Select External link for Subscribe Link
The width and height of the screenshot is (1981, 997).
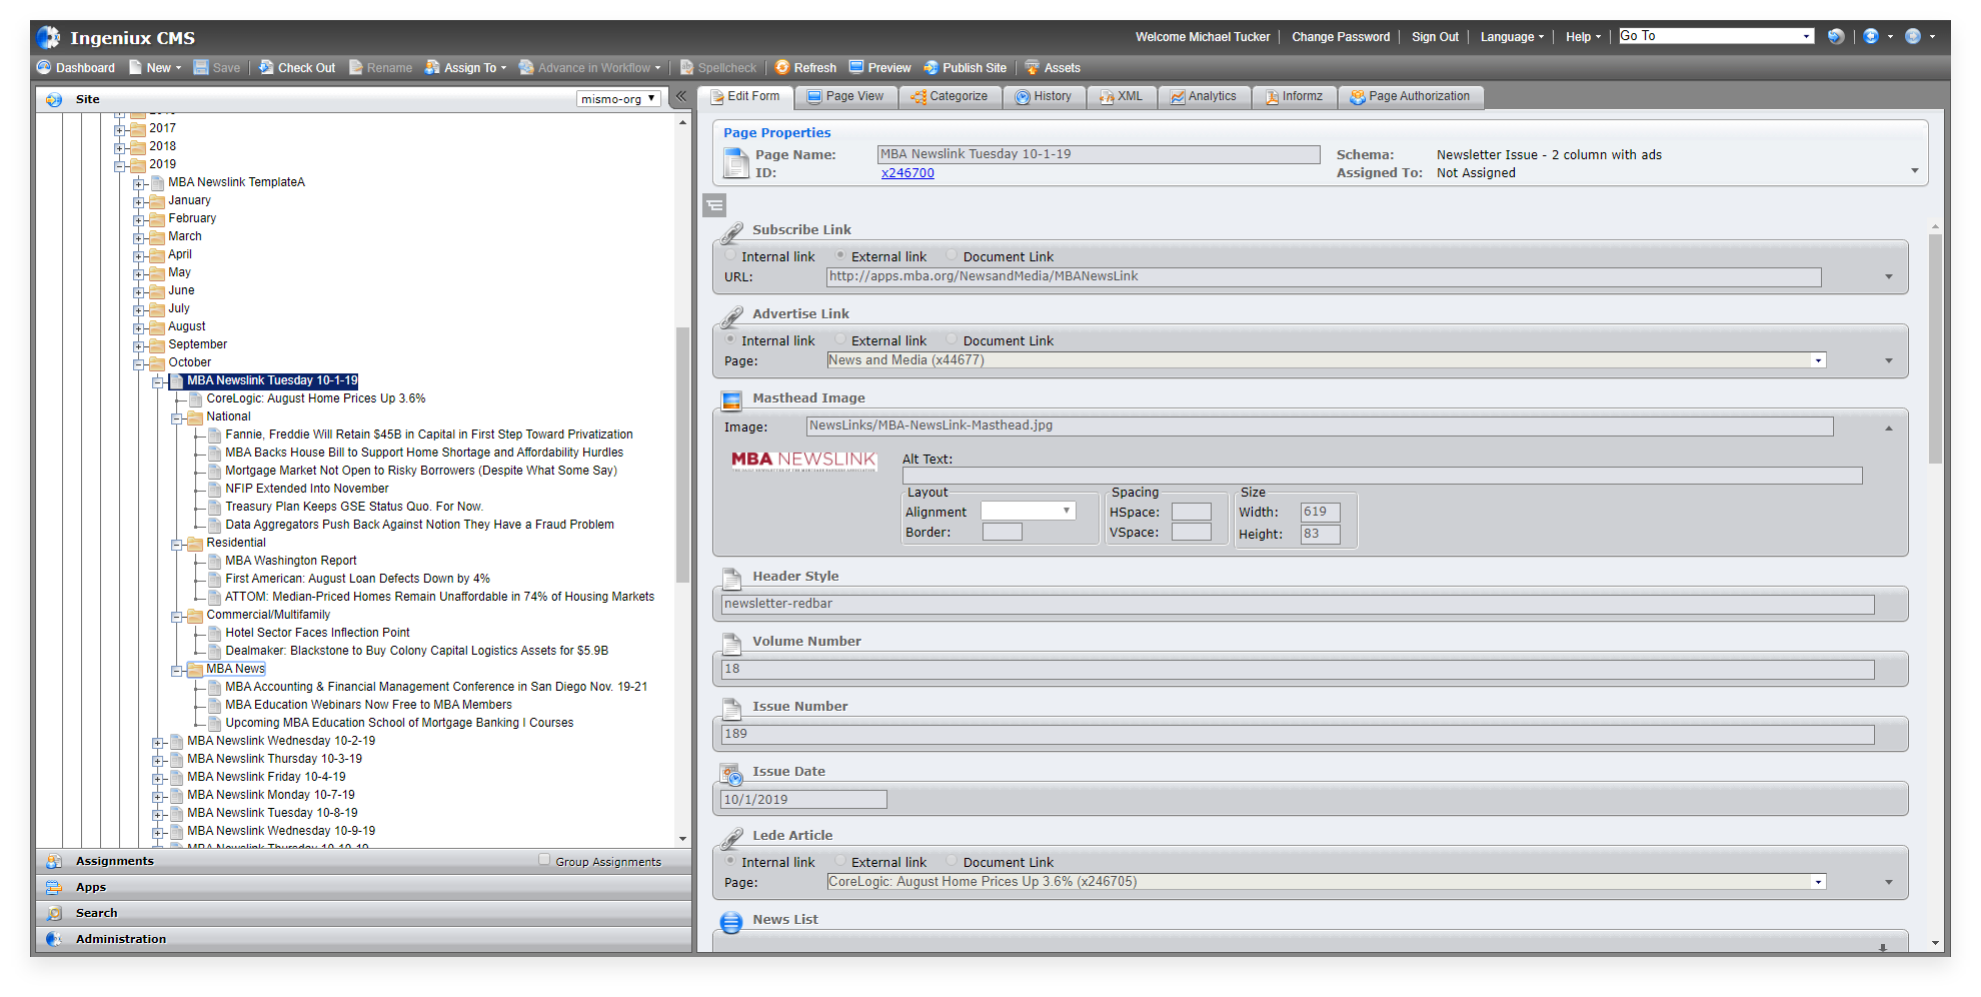[841, 255]
